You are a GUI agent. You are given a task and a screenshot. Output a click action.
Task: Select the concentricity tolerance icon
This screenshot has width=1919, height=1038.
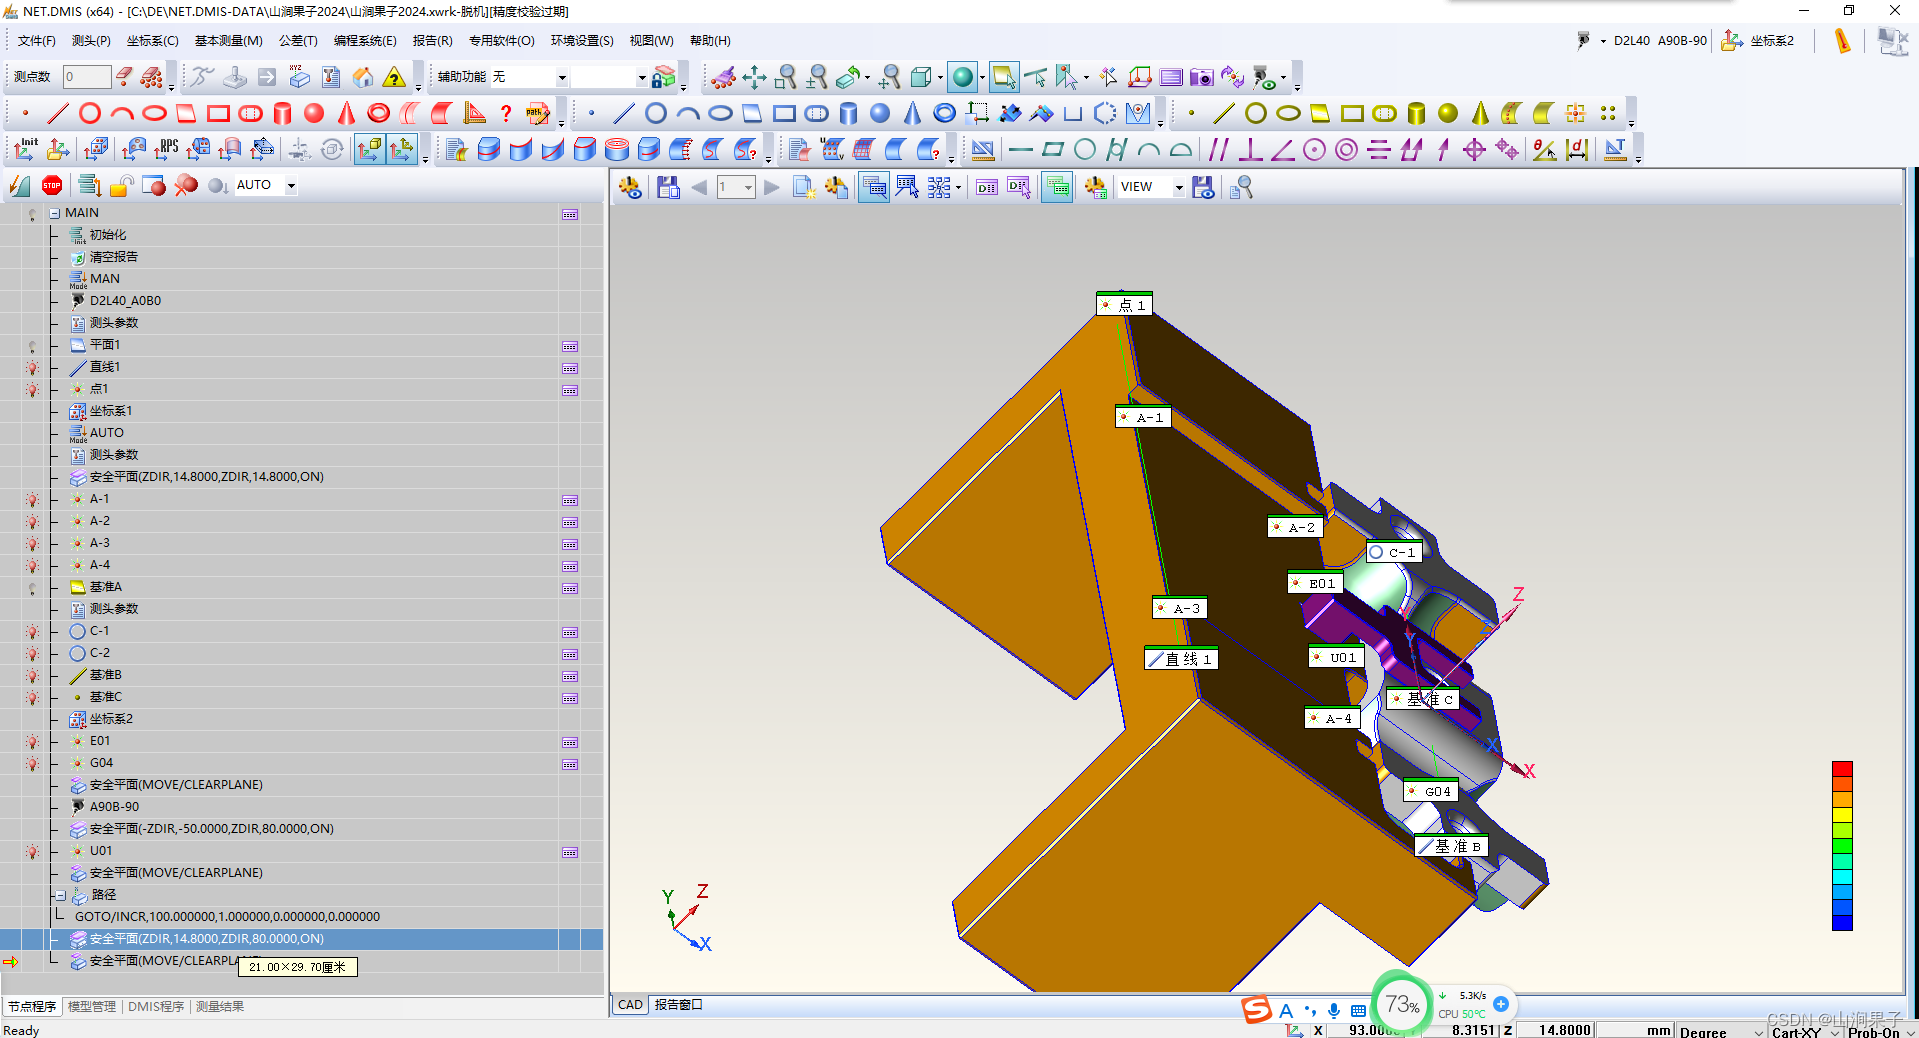1346,150
